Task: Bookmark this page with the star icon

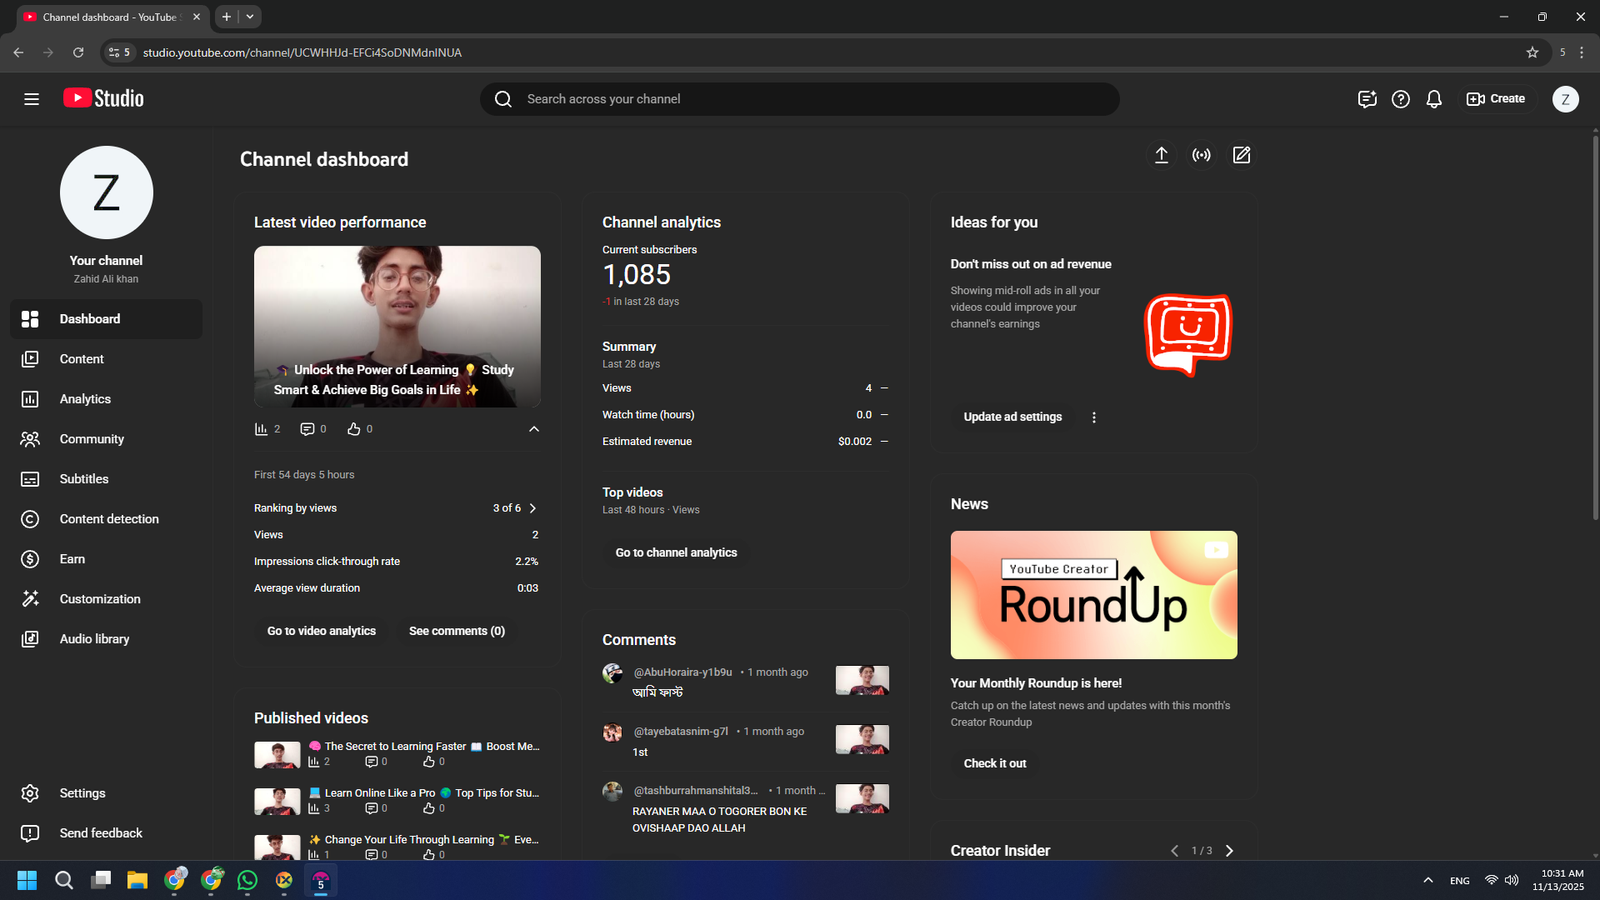Action: 1532,52
